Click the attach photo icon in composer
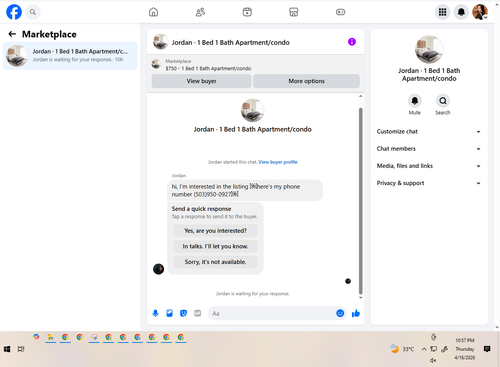500x367 pixels. (169, 313)
